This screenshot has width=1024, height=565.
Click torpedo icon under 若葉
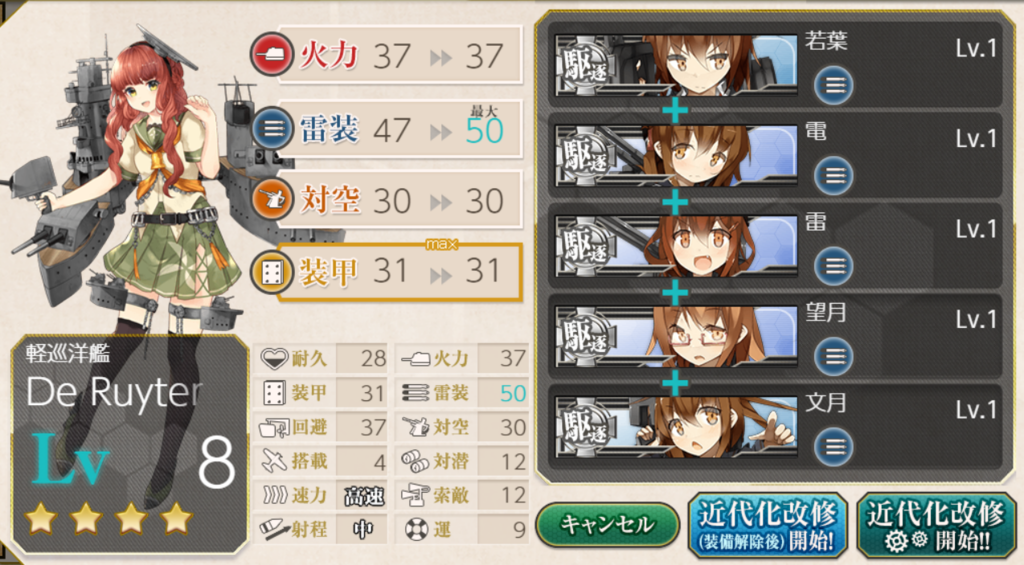pyautogui.click(x=833, y=86)
